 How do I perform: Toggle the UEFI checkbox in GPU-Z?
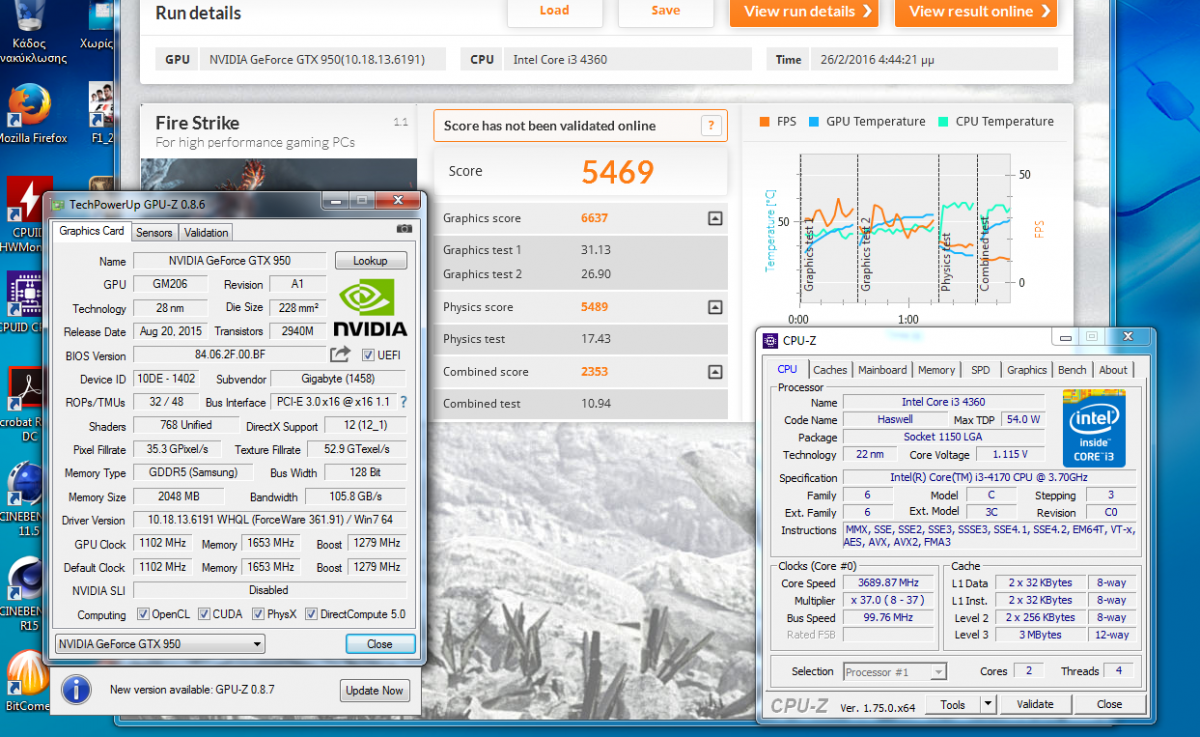tap(368, 355)
